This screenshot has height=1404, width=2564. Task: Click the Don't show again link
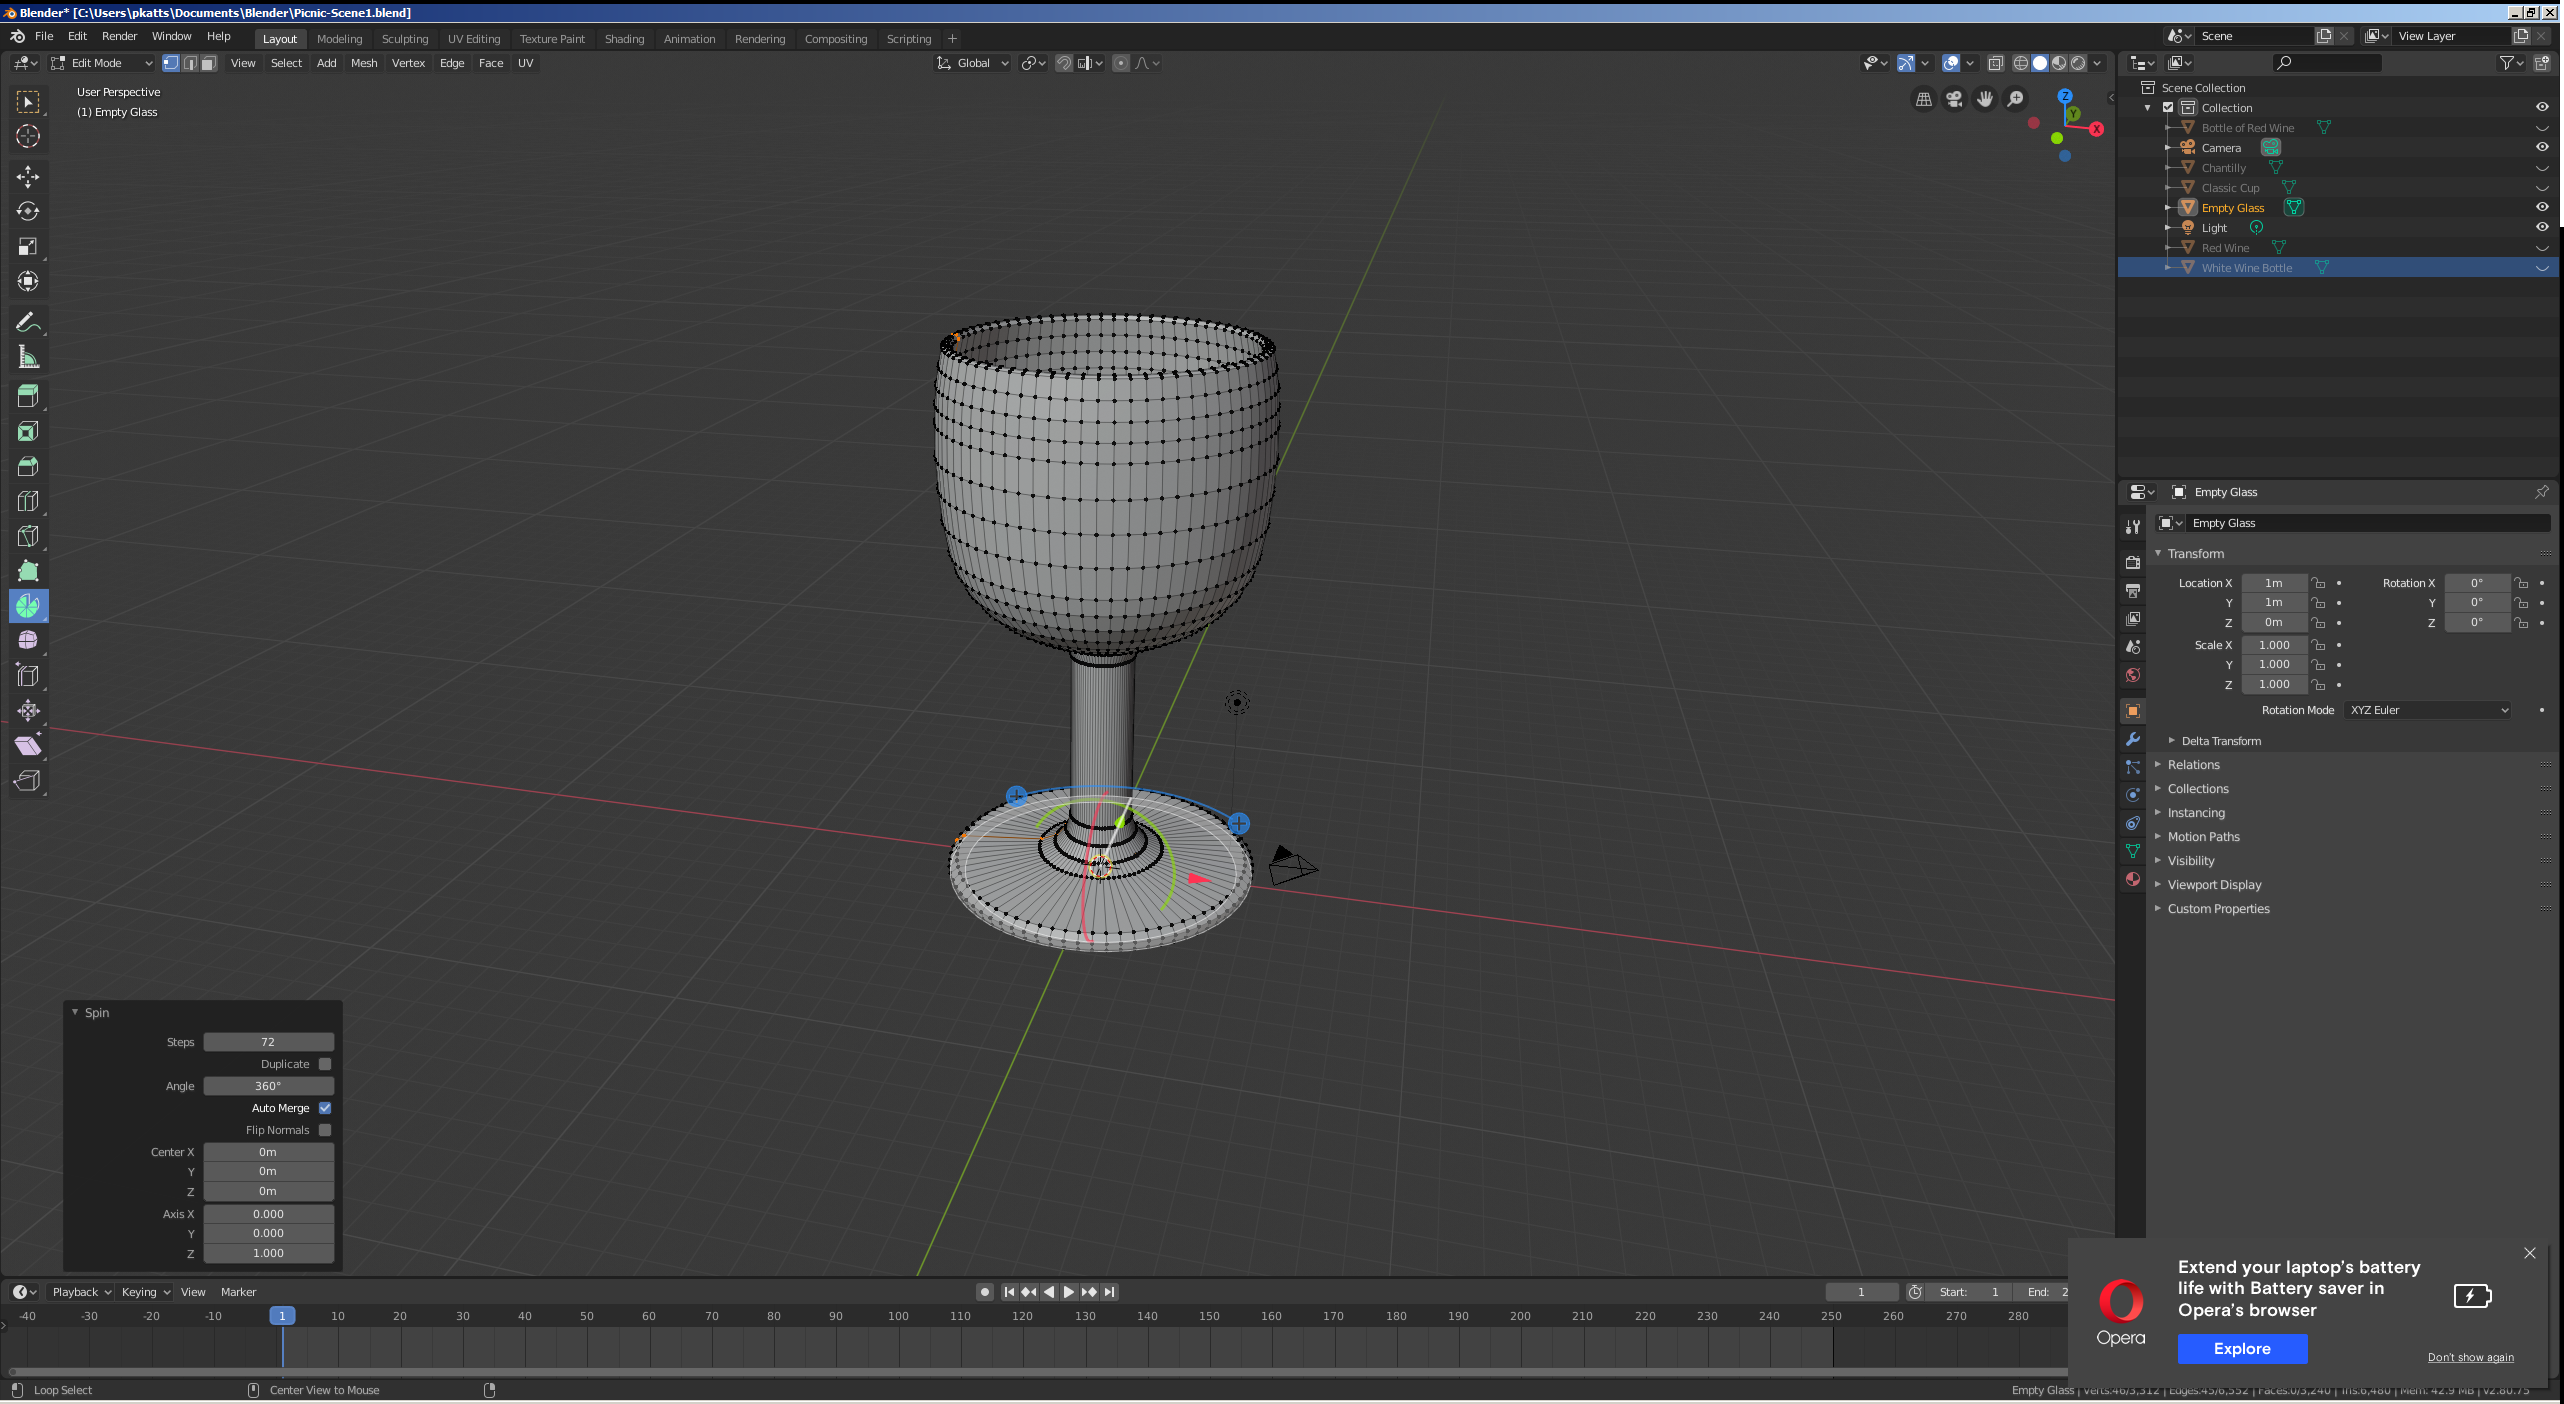(2470, 1357)
